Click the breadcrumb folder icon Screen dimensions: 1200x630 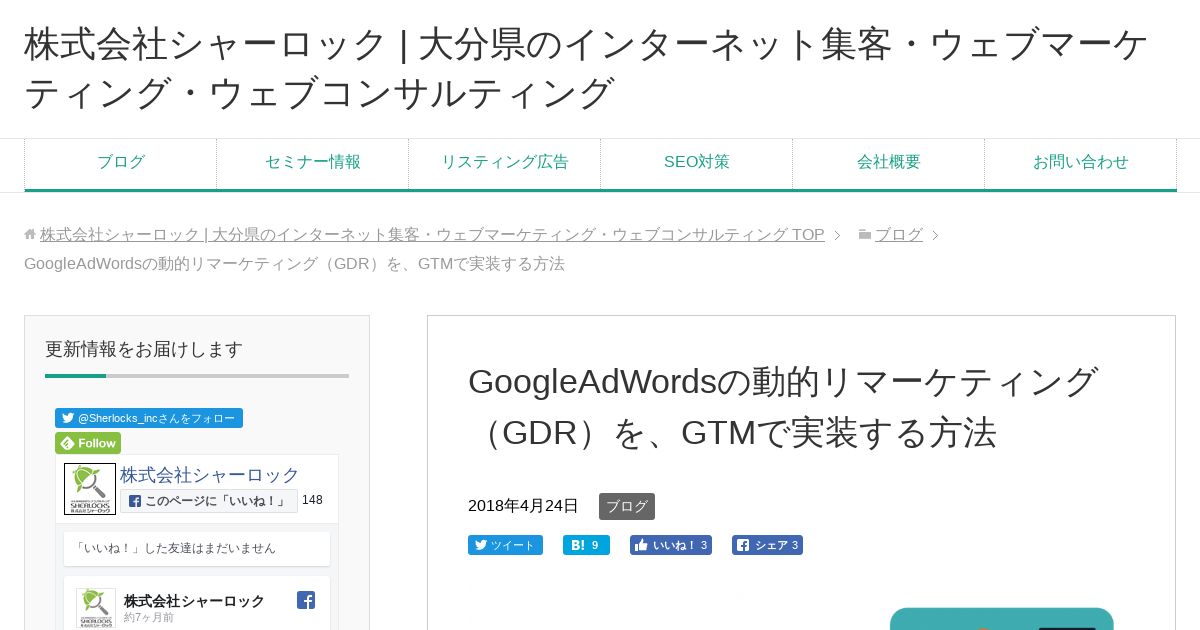pos(865,234)
